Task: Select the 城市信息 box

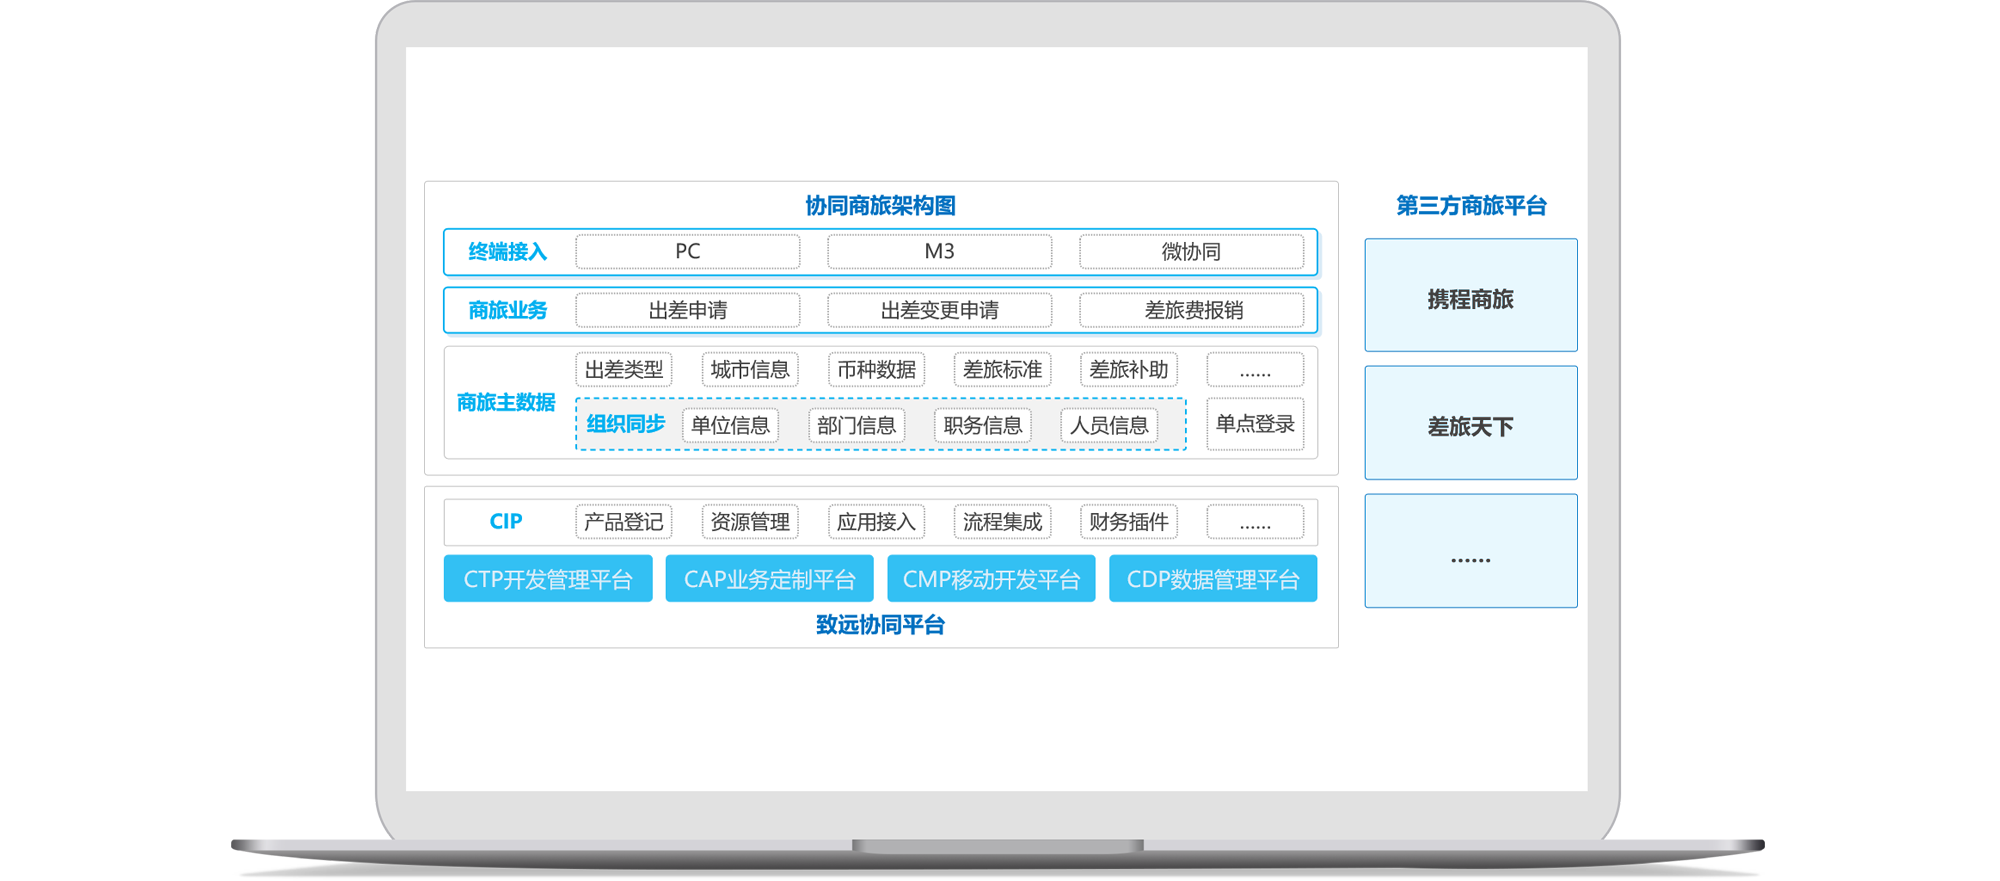Action: click(750, 369)
